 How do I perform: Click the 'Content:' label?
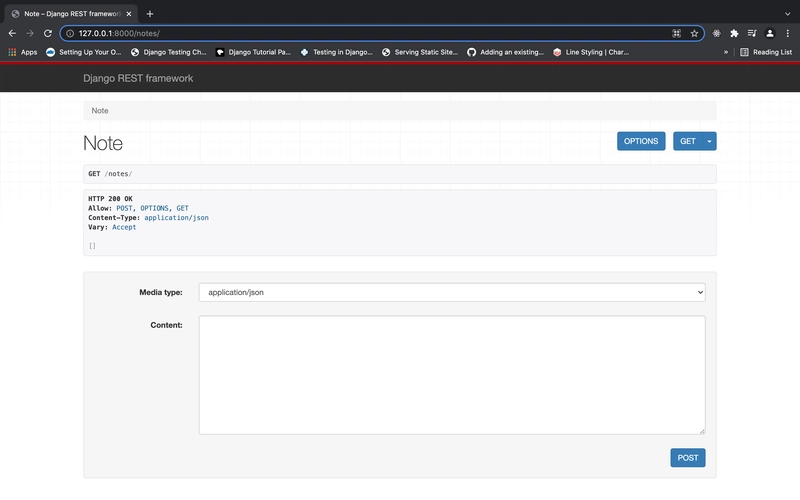(166, 325)
